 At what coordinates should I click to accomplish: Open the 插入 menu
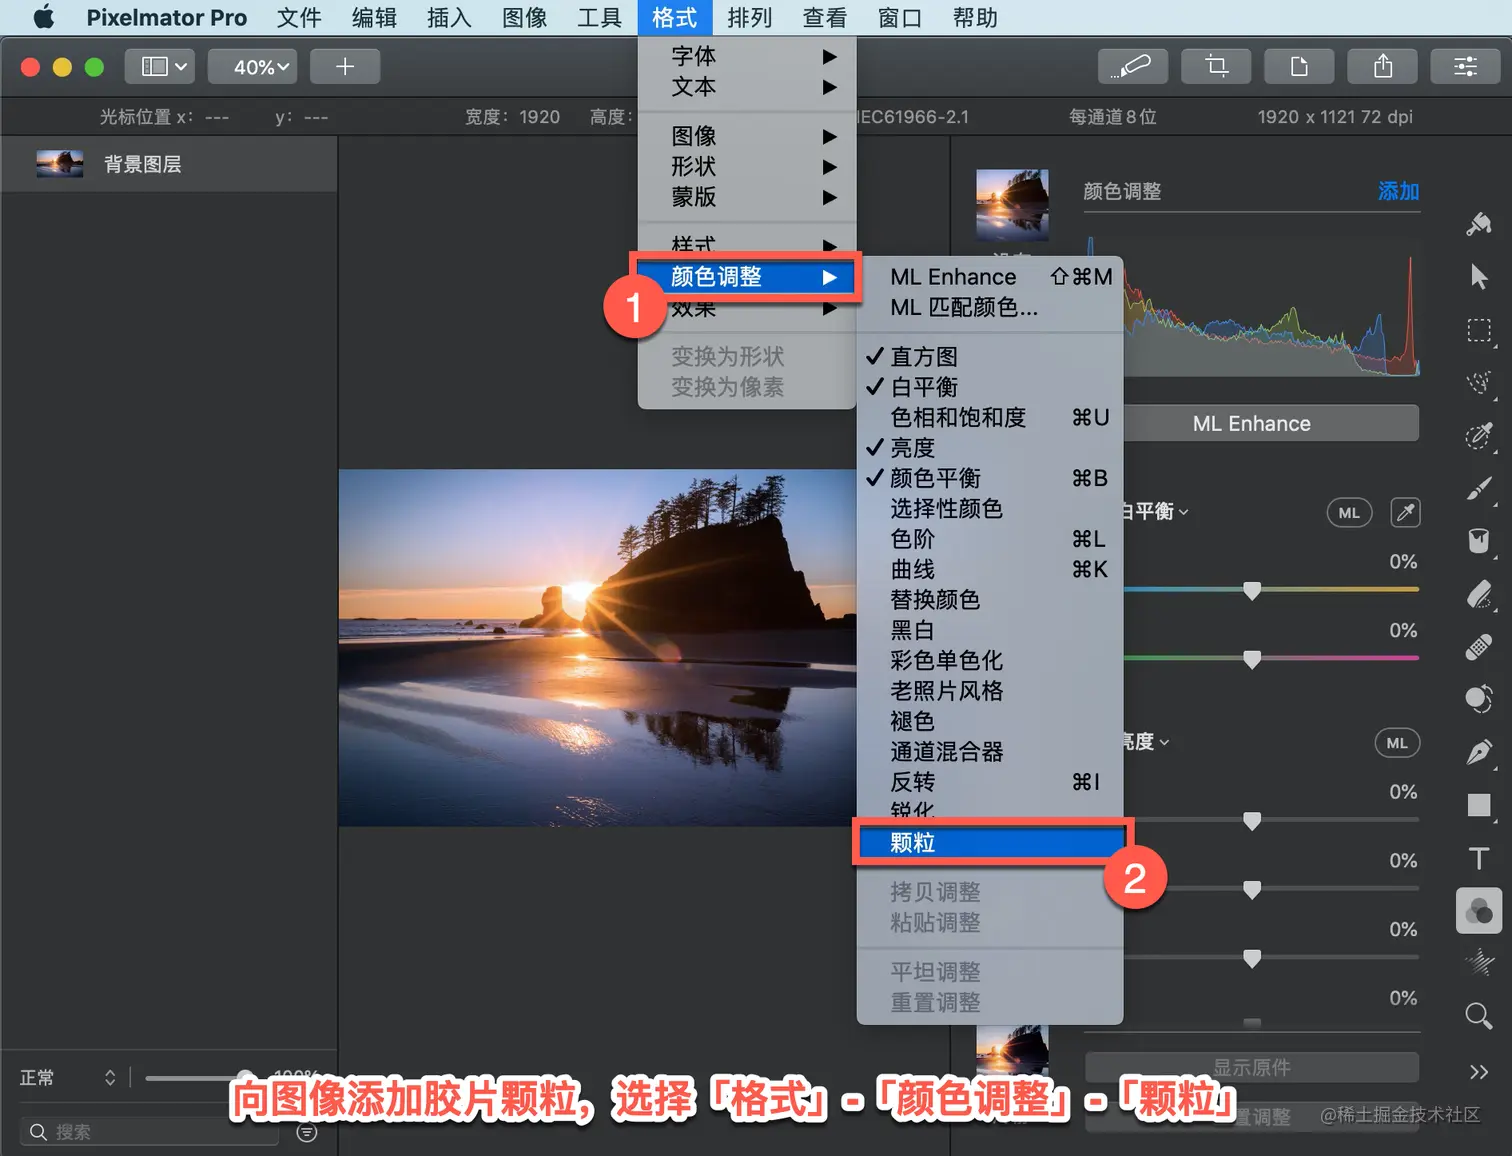(x=449, y=17)
